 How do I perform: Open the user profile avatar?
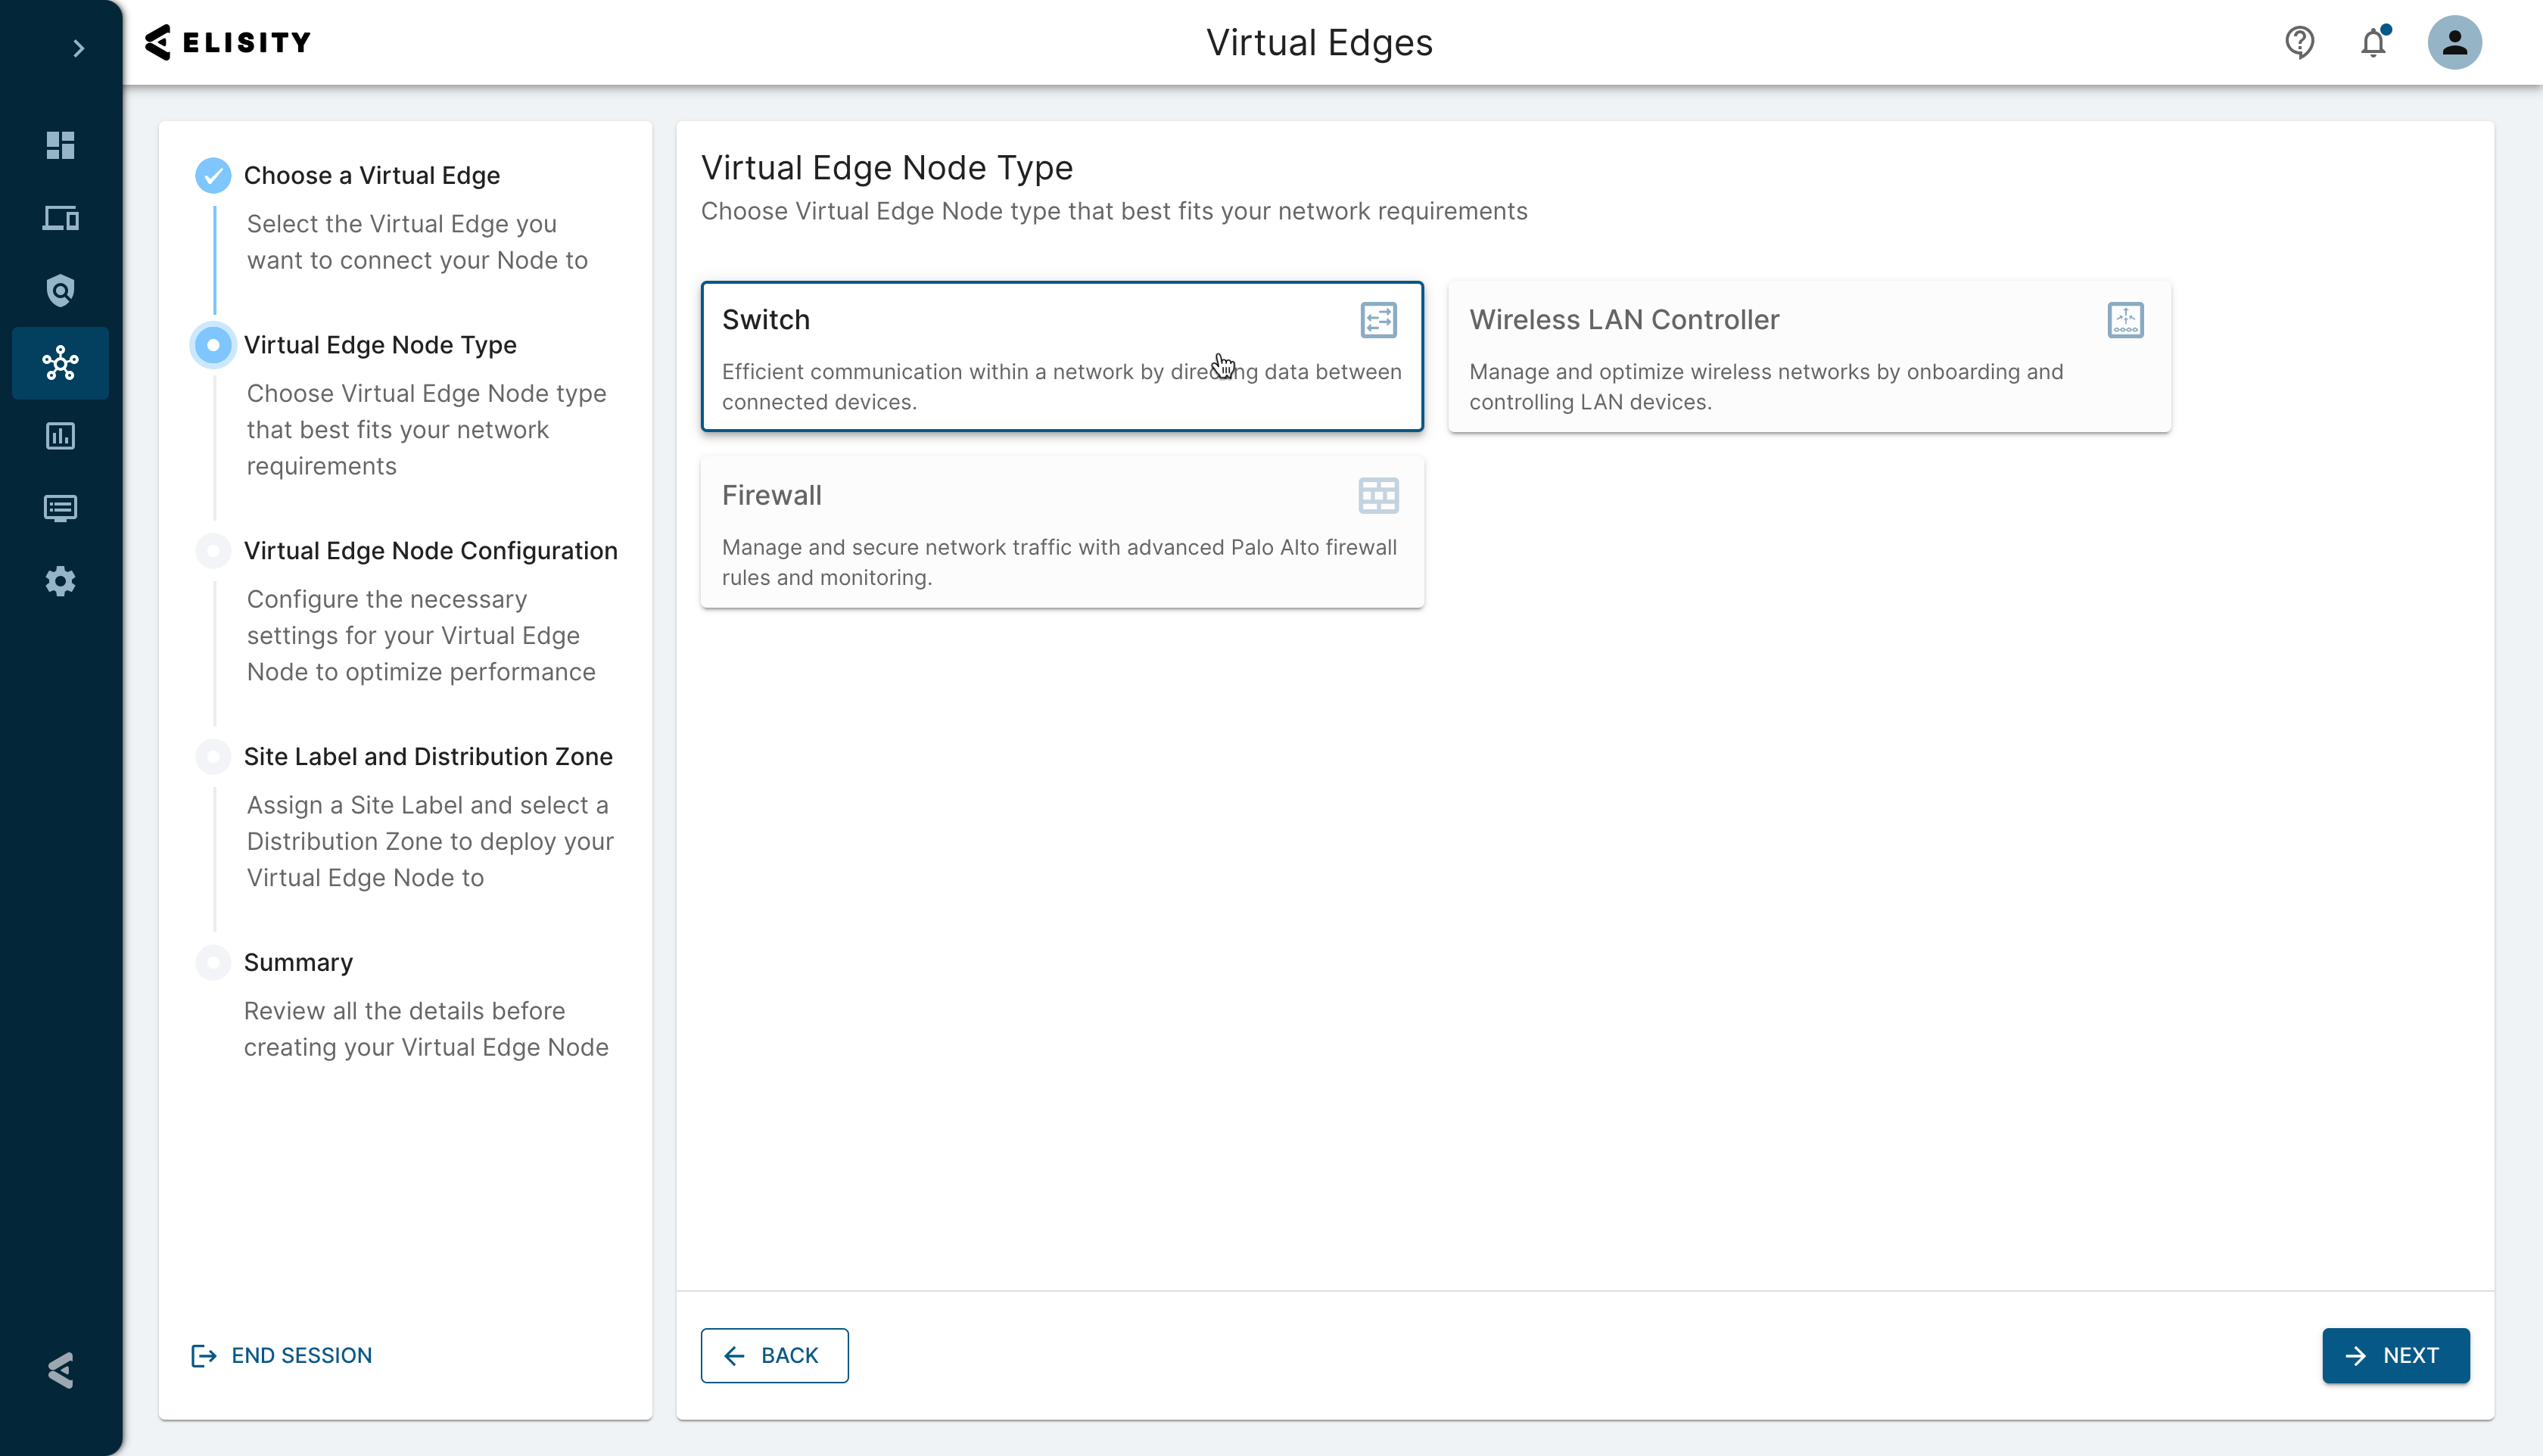pyautogui.click(x=2454, y=42)
